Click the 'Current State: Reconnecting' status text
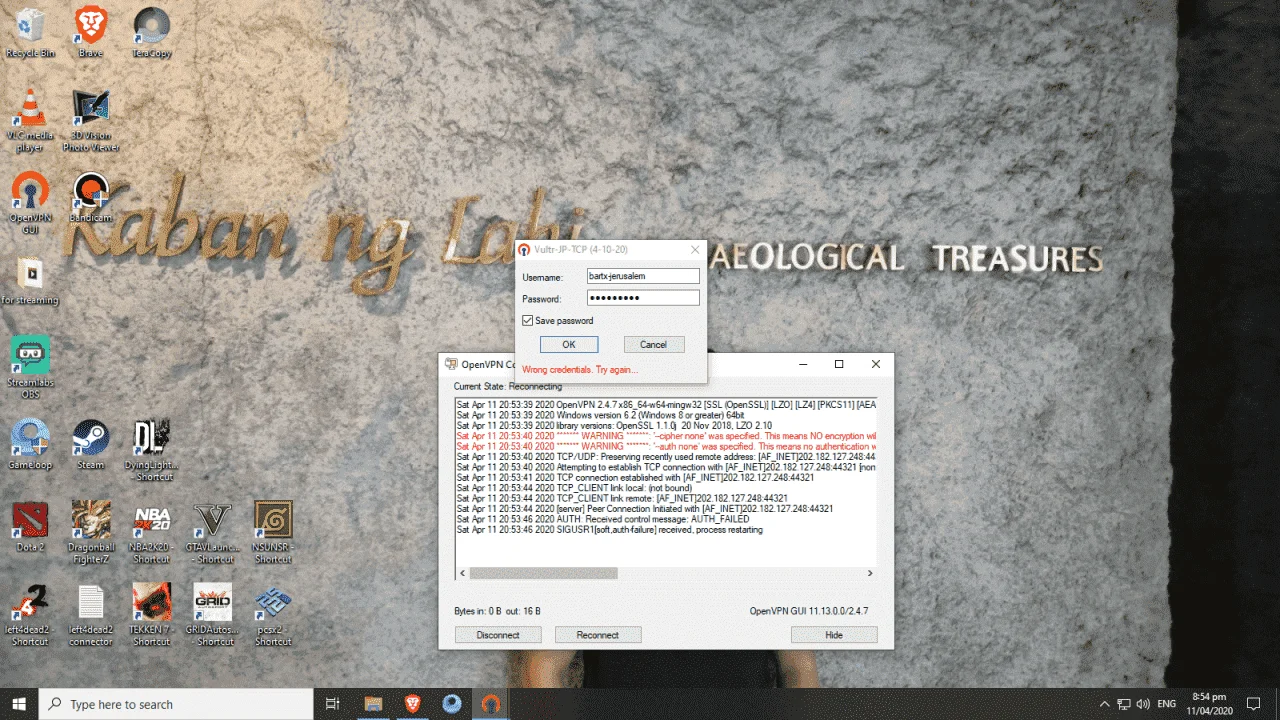The image size is (1280, 720). tap(508, 386)
